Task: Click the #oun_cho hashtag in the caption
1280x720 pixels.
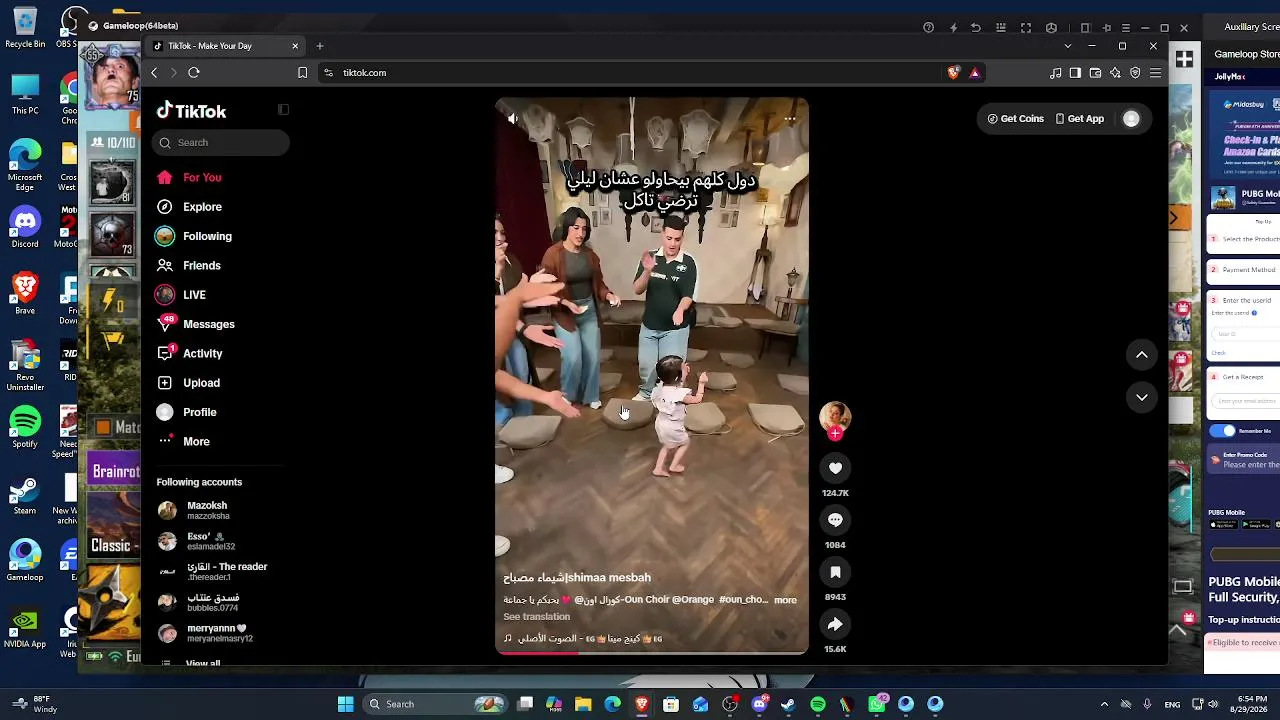Action: pos(743,600)
